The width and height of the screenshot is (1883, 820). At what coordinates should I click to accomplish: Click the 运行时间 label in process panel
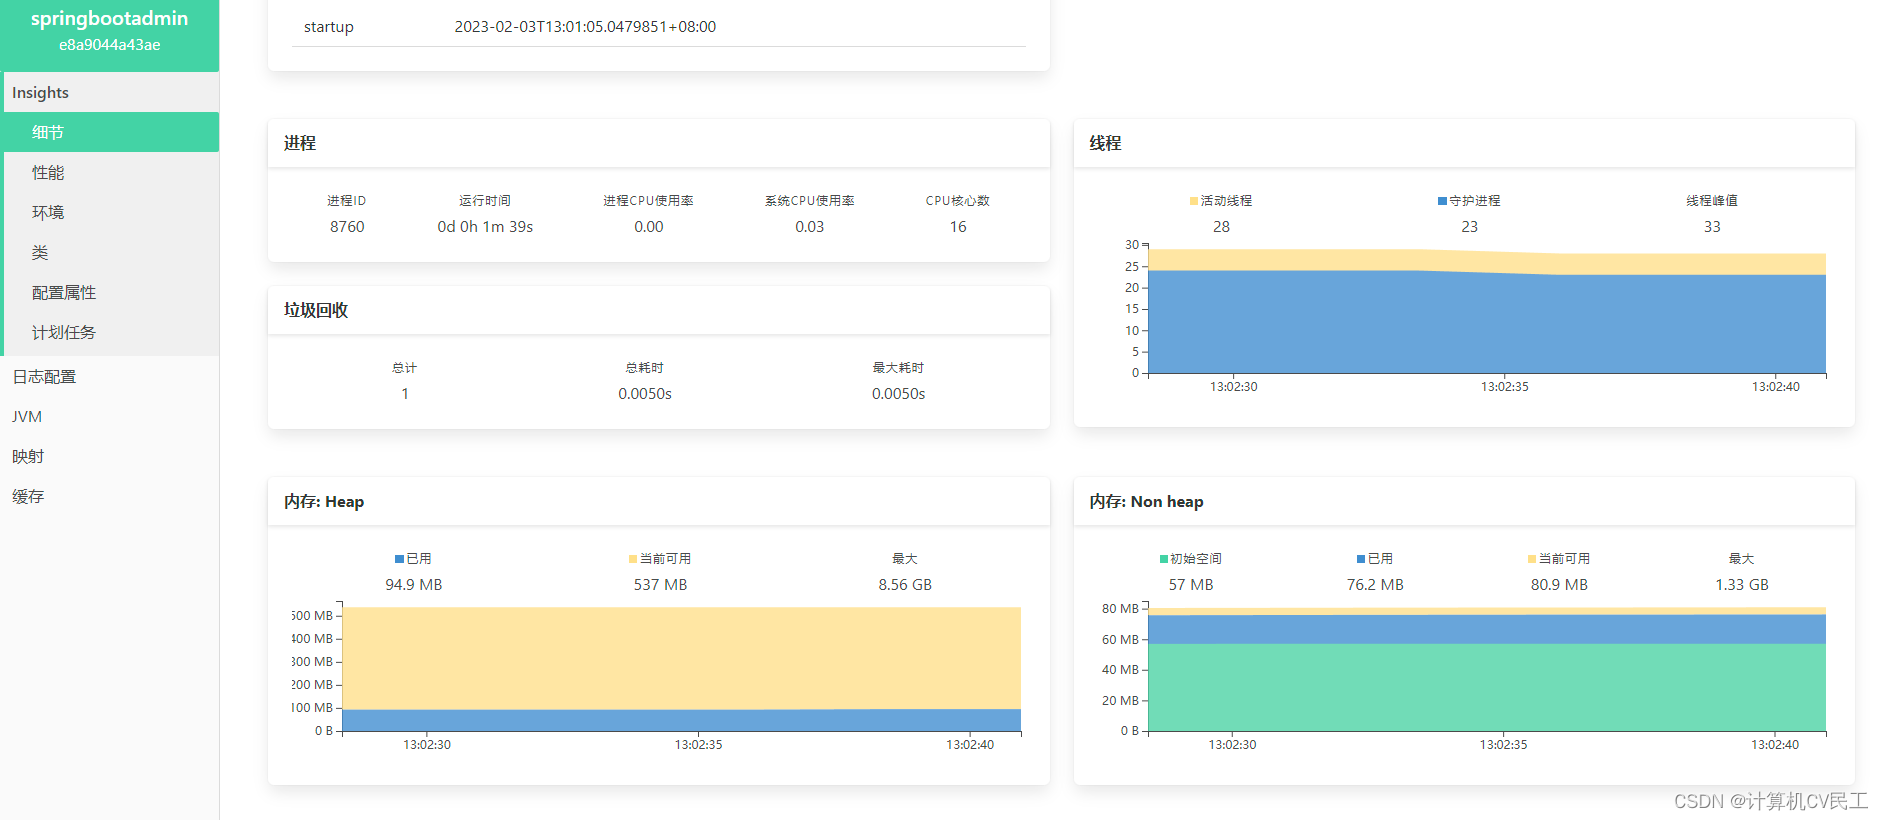click(485, 201)
